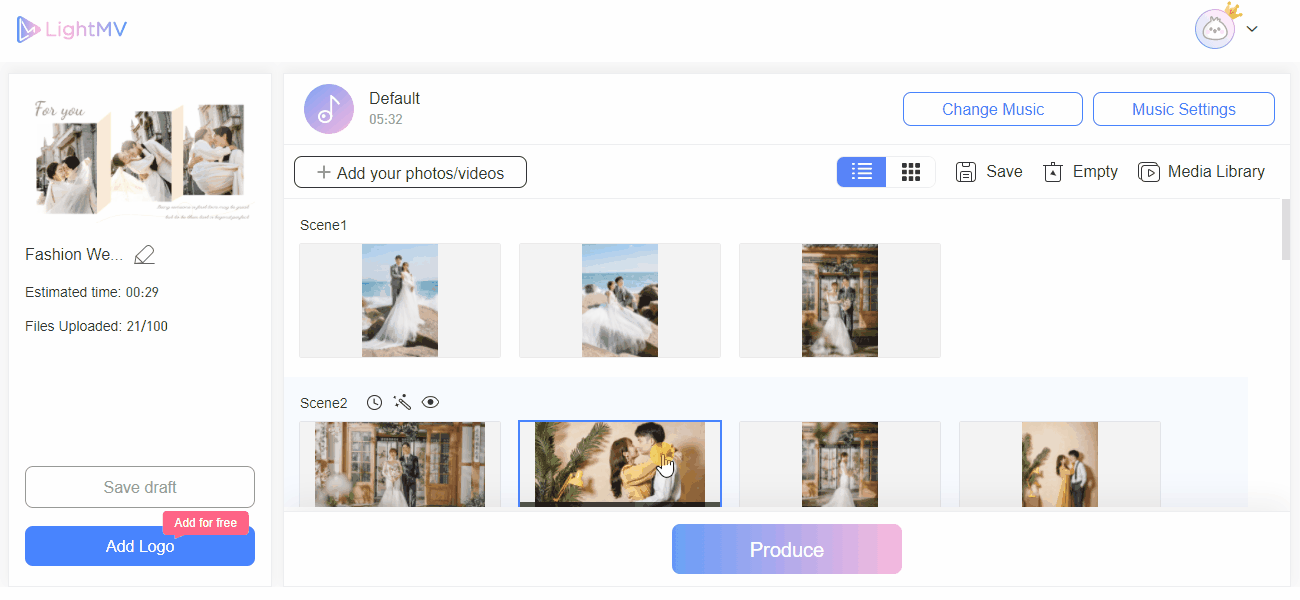Set Scene2 duration using the clock icon
Image resolution: width=1300 pixels, height=600 pixels.
point(374,402)
